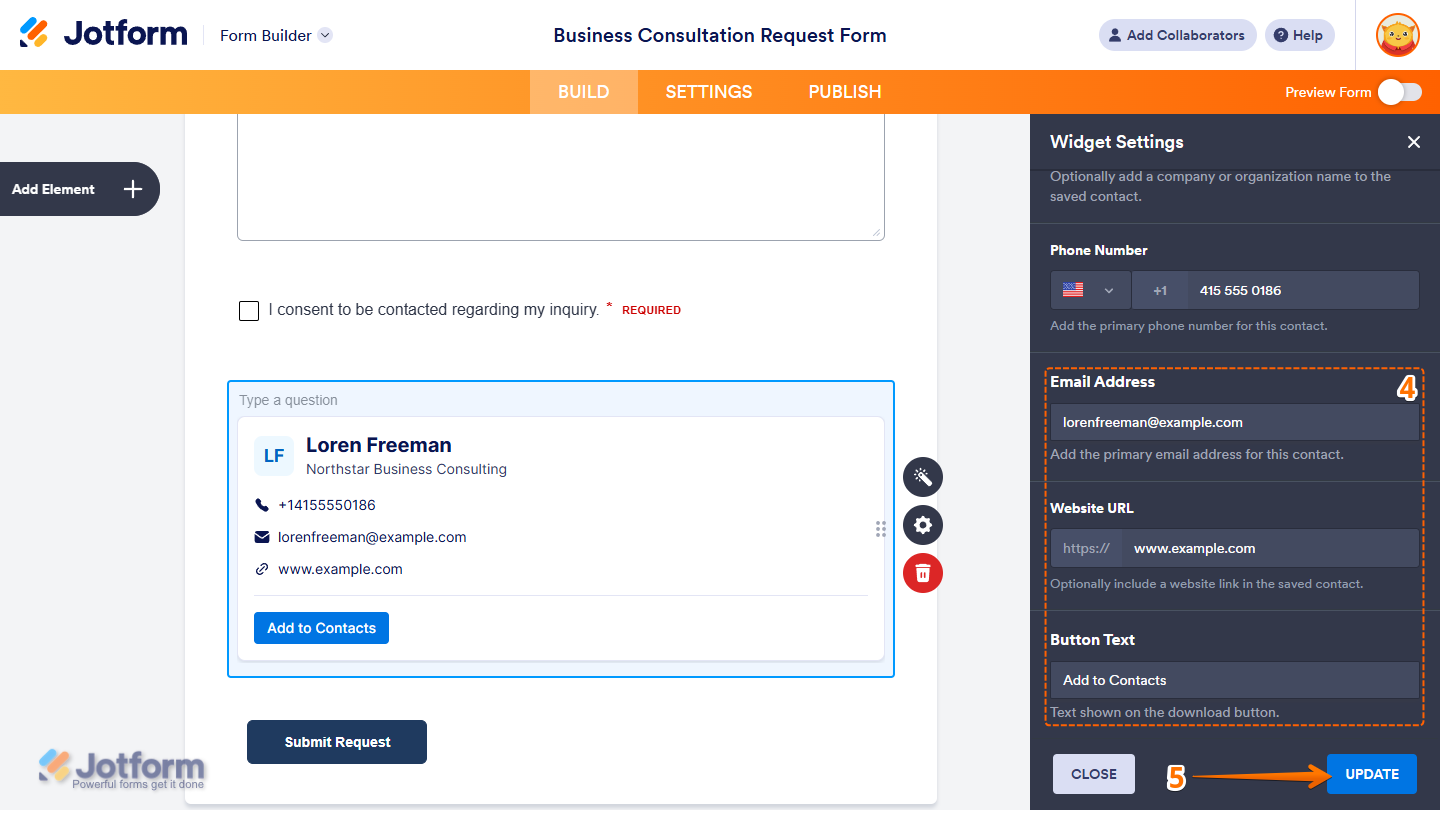
Task: Switch to the BUILD tab
Action: coord(583,92)
